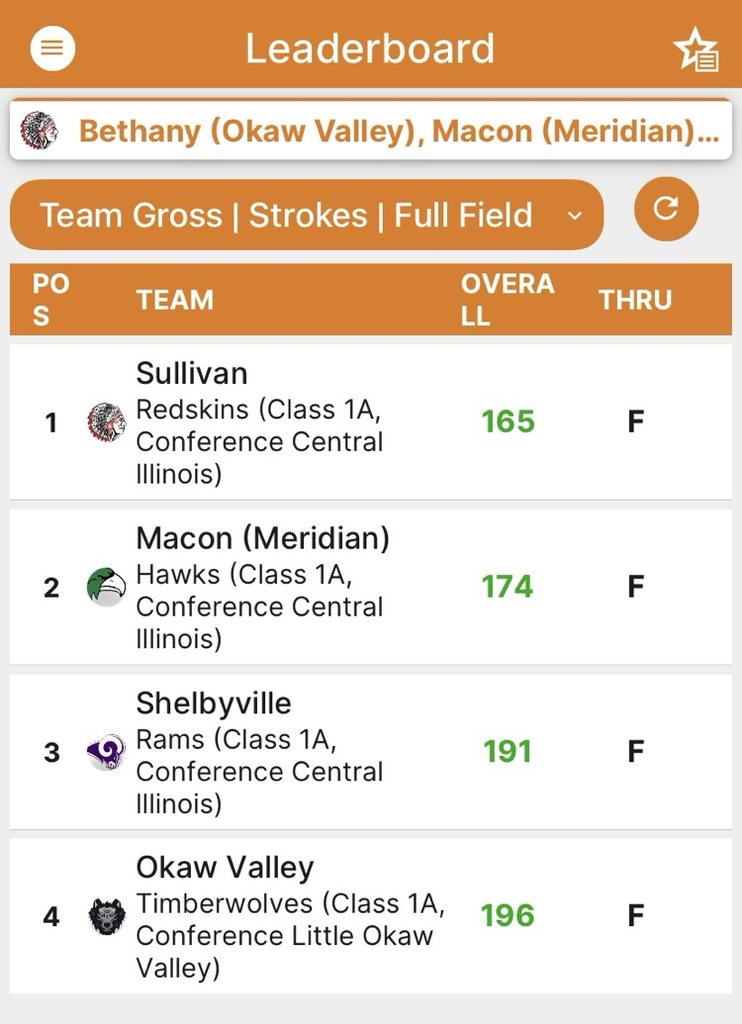Refresh the leaderboard with circular arrow

pyautogui.click(x=666, y=209)
